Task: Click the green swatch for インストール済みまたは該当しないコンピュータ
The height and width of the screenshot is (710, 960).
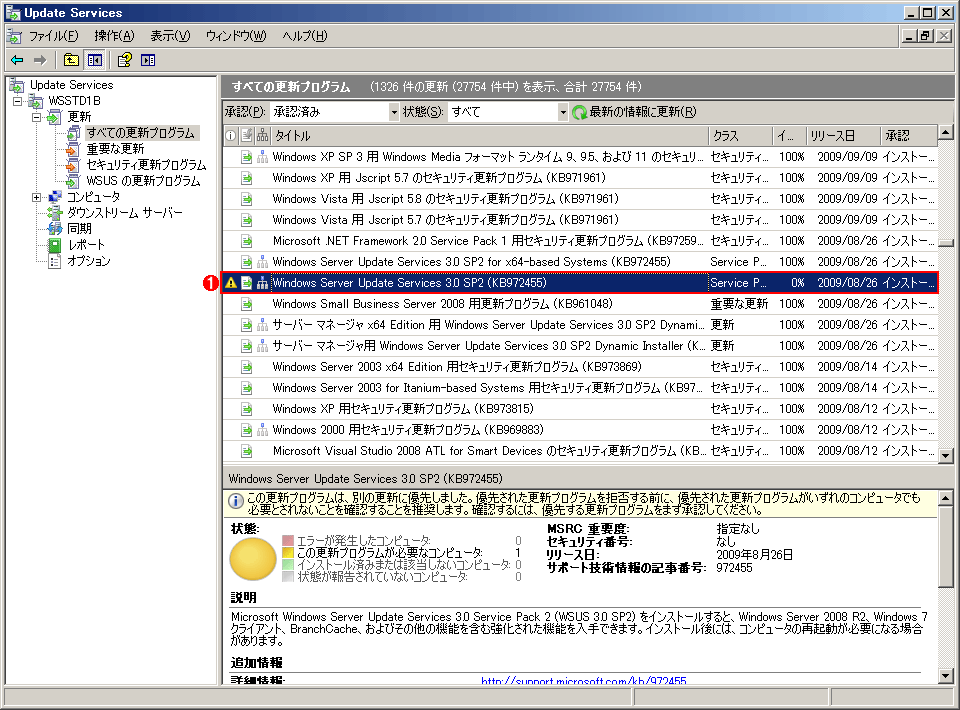Action: tap(288, 564)
